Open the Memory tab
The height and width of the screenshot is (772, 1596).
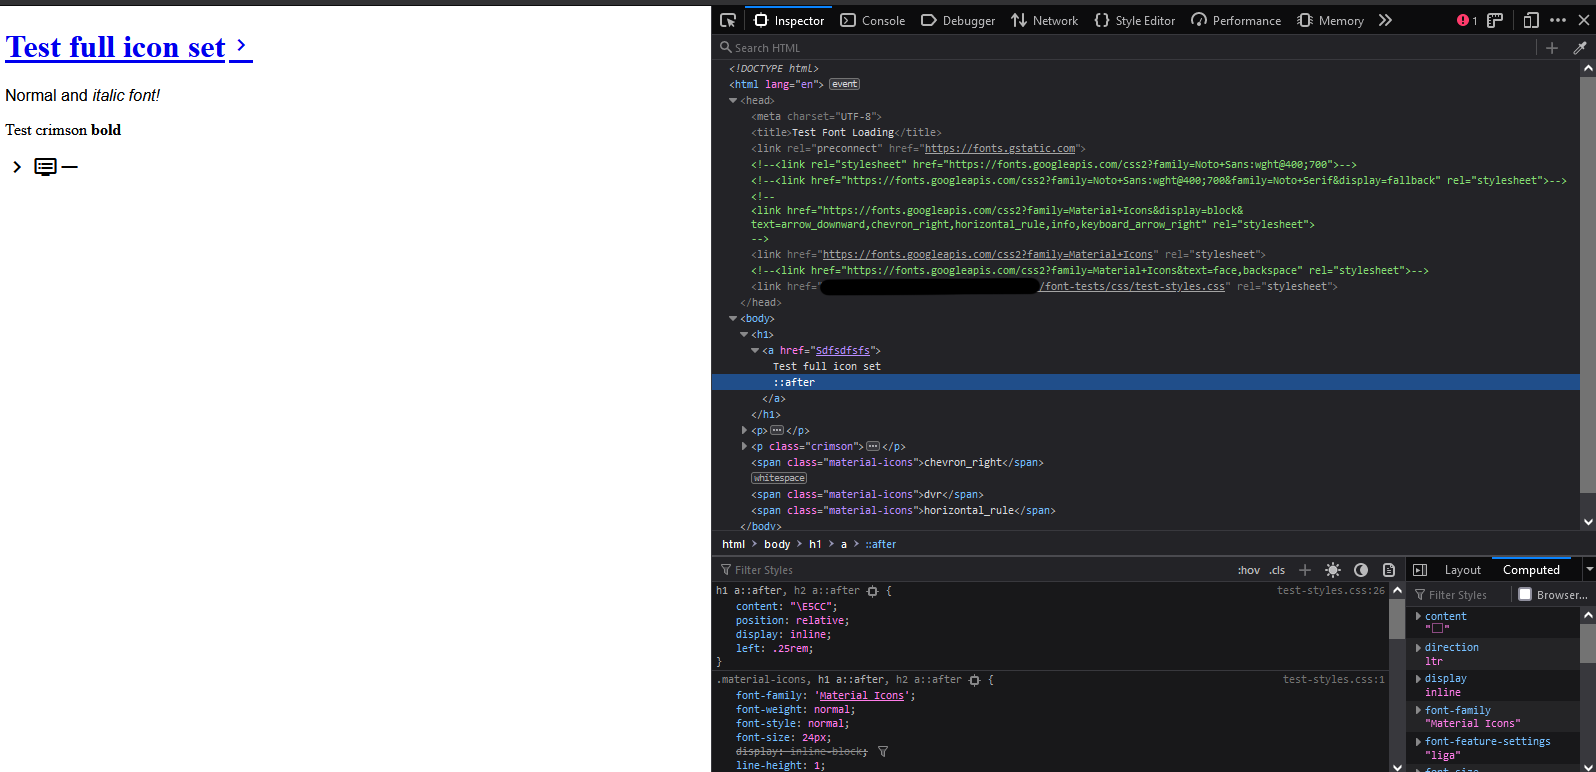pos(1331,20)
